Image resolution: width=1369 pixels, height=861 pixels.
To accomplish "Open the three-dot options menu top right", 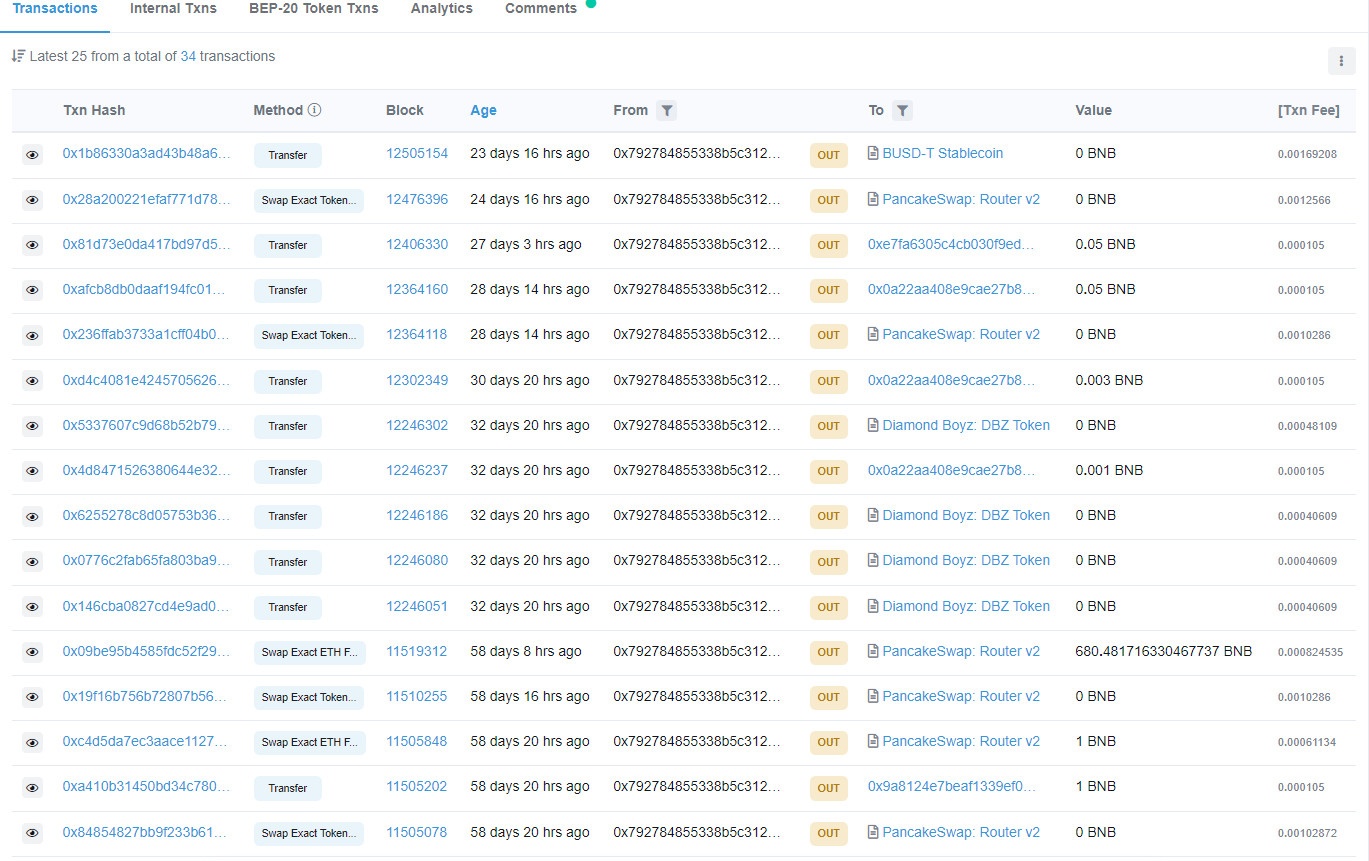I will point(1341,61).
